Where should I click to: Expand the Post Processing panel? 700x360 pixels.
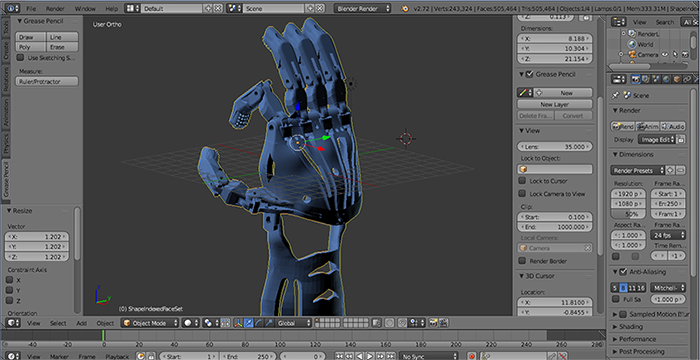(x=641, y=352)
